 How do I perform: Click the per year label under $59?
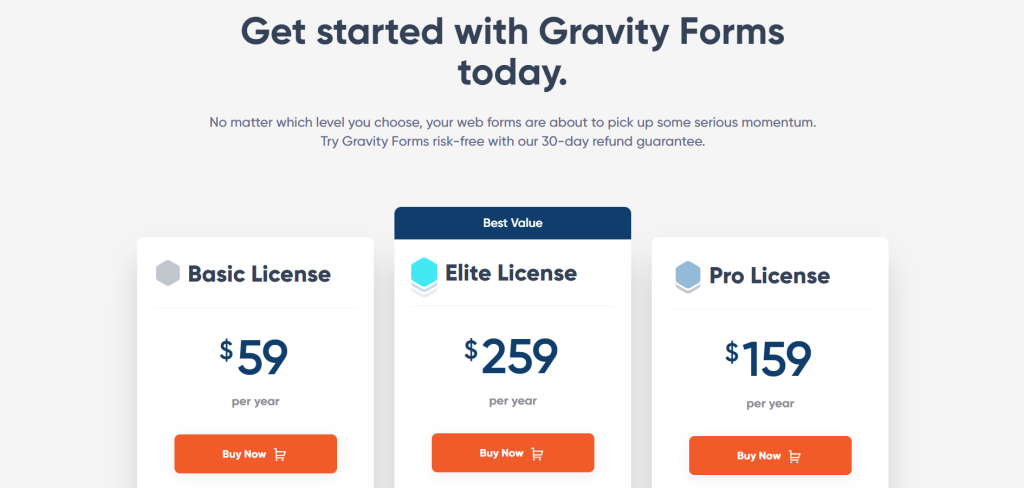(x=255, y=402)
